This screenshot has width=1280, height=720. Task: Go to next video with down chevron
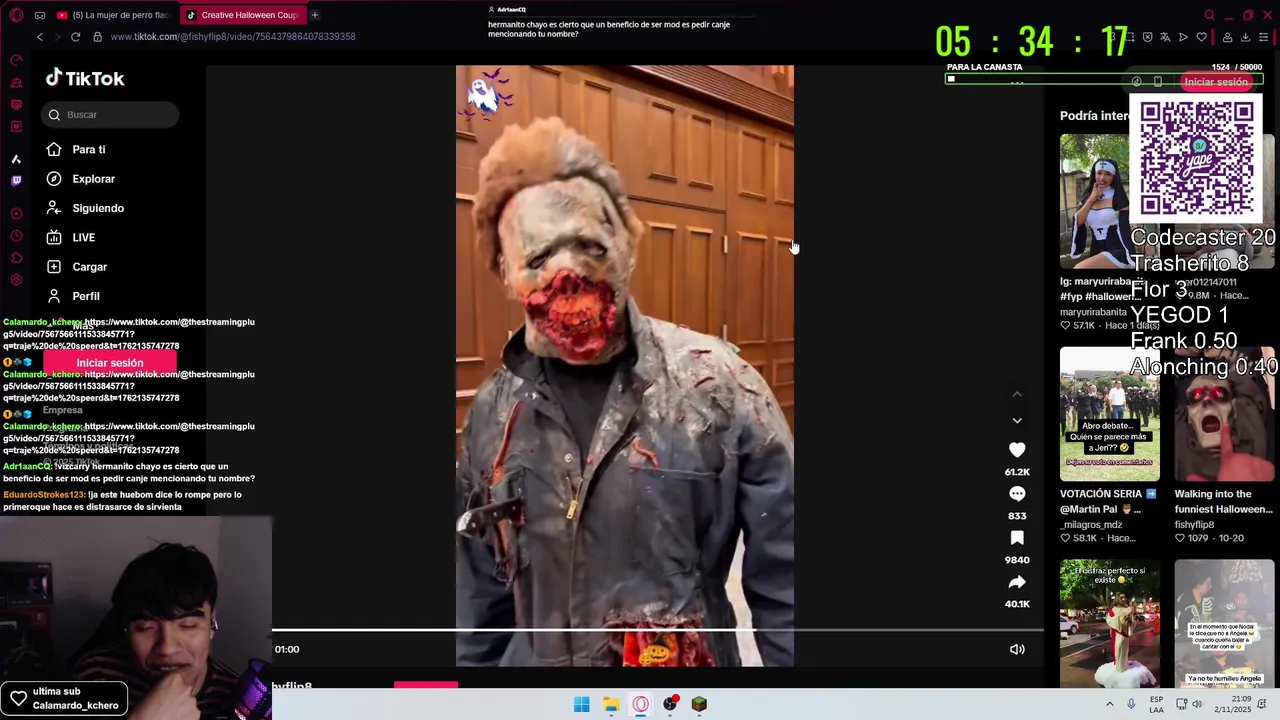point(1017,421)
